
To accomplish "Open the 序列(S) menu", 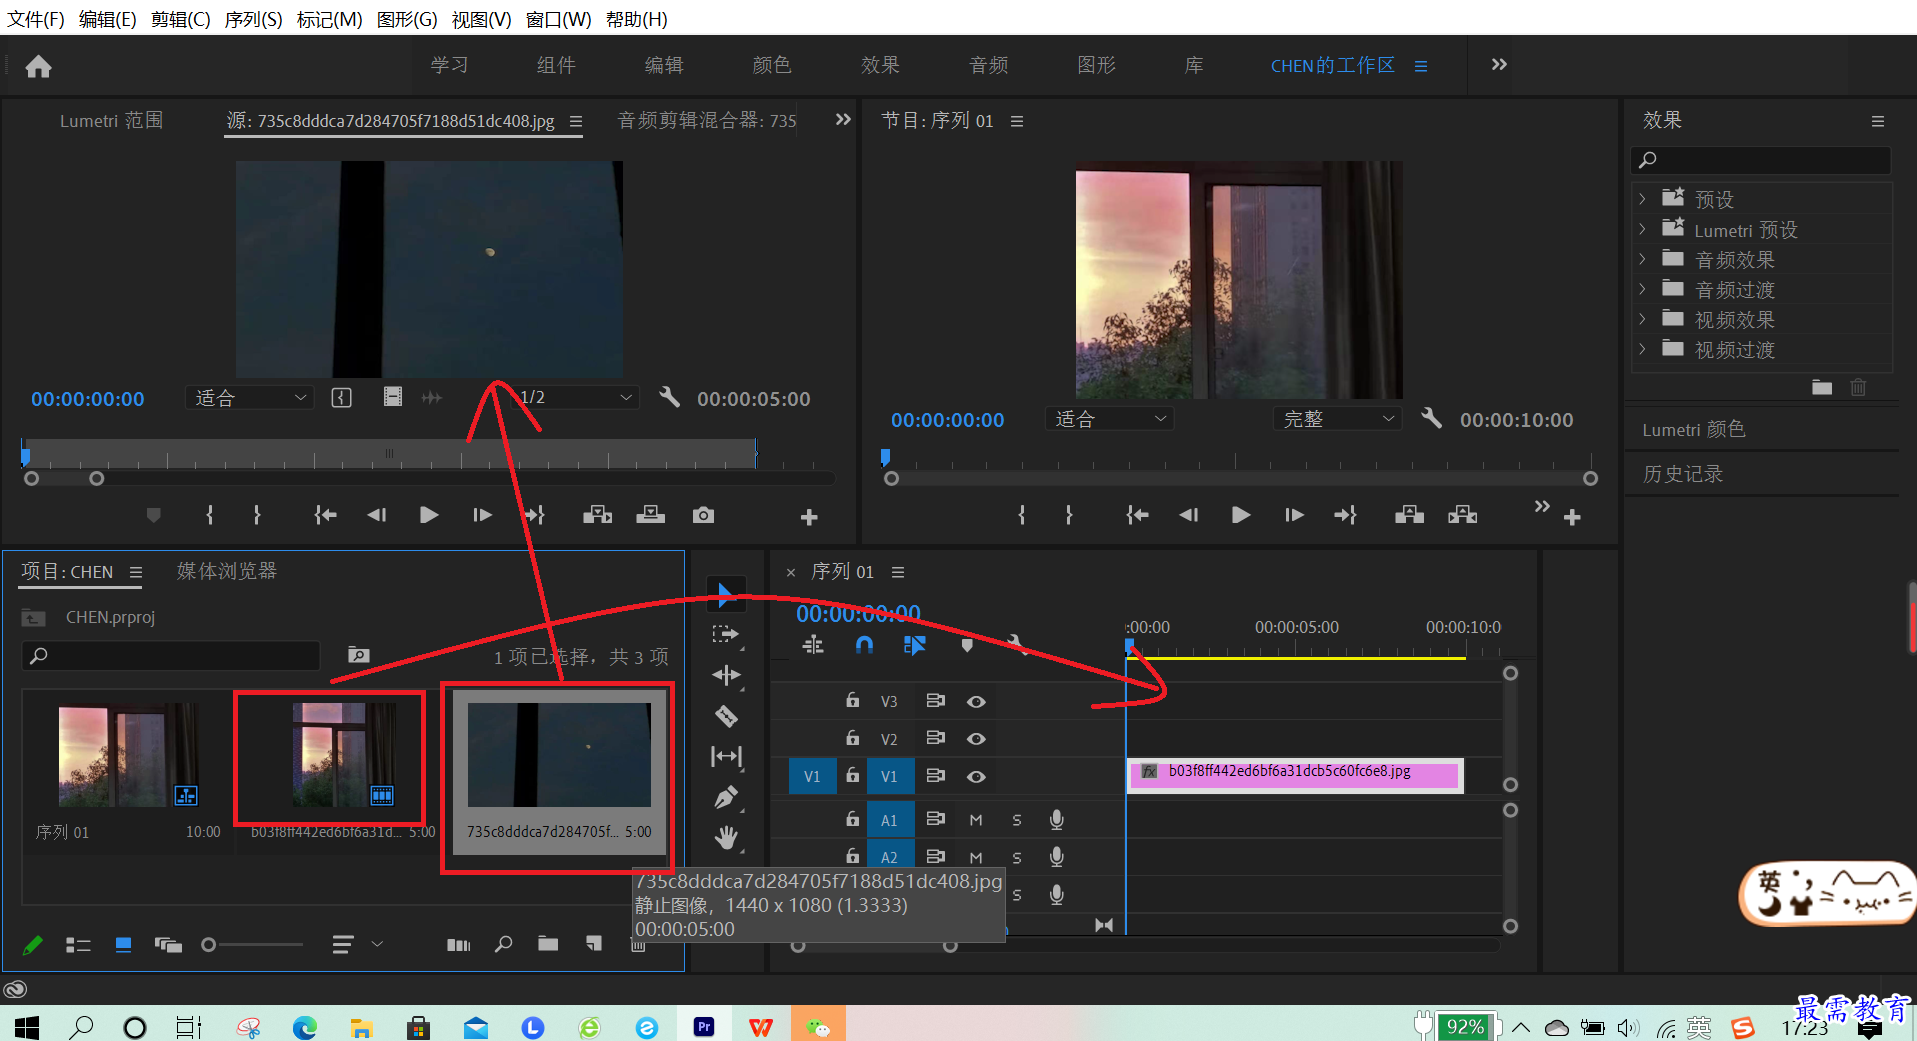I will 253,19.
